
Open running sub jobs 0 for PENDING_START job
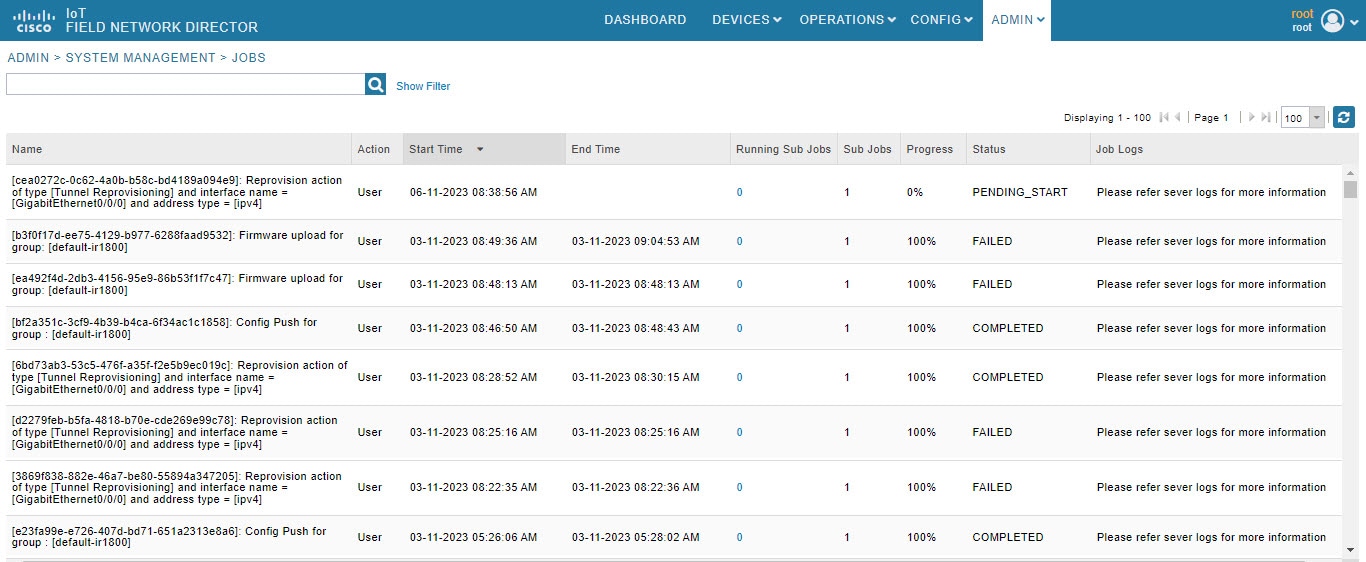click(x=740, y=192)
